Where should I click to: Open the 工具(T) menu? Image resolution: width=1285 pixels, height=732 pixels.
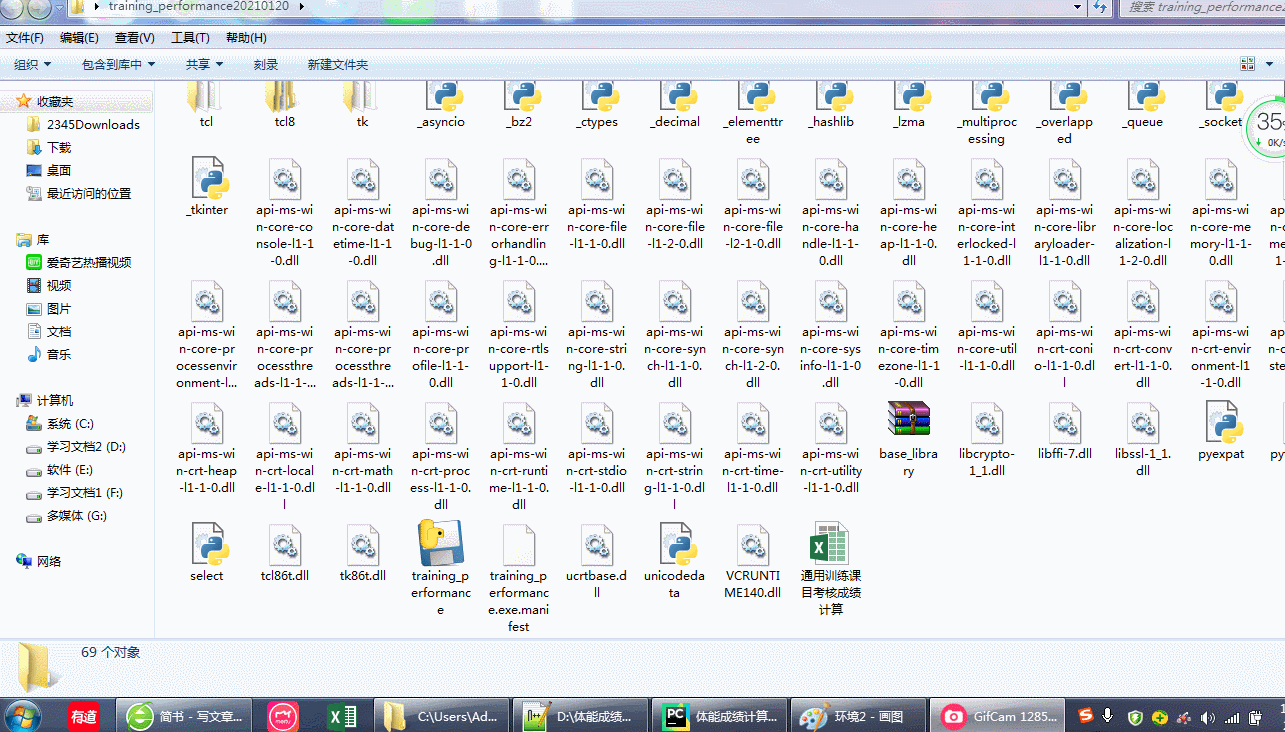coord(190,38)
